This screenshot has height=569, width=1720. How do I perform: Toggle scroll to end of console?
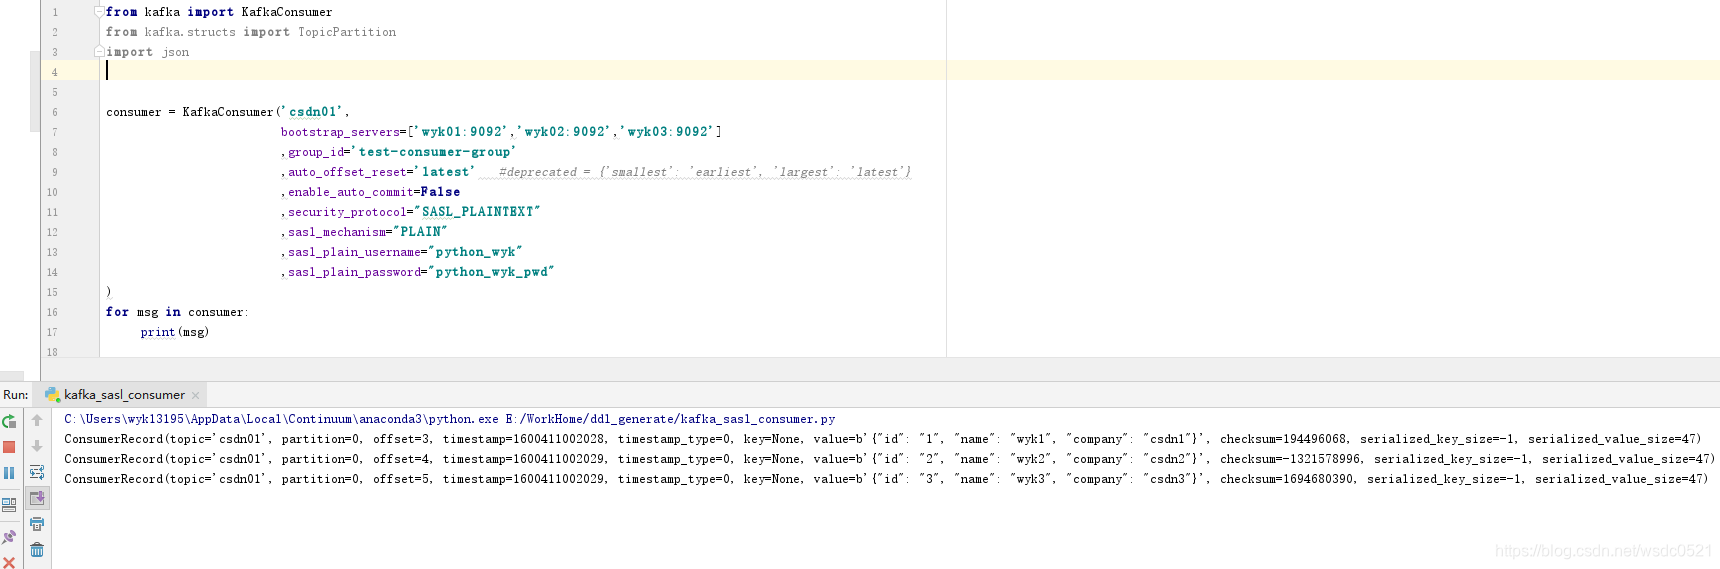37,498
